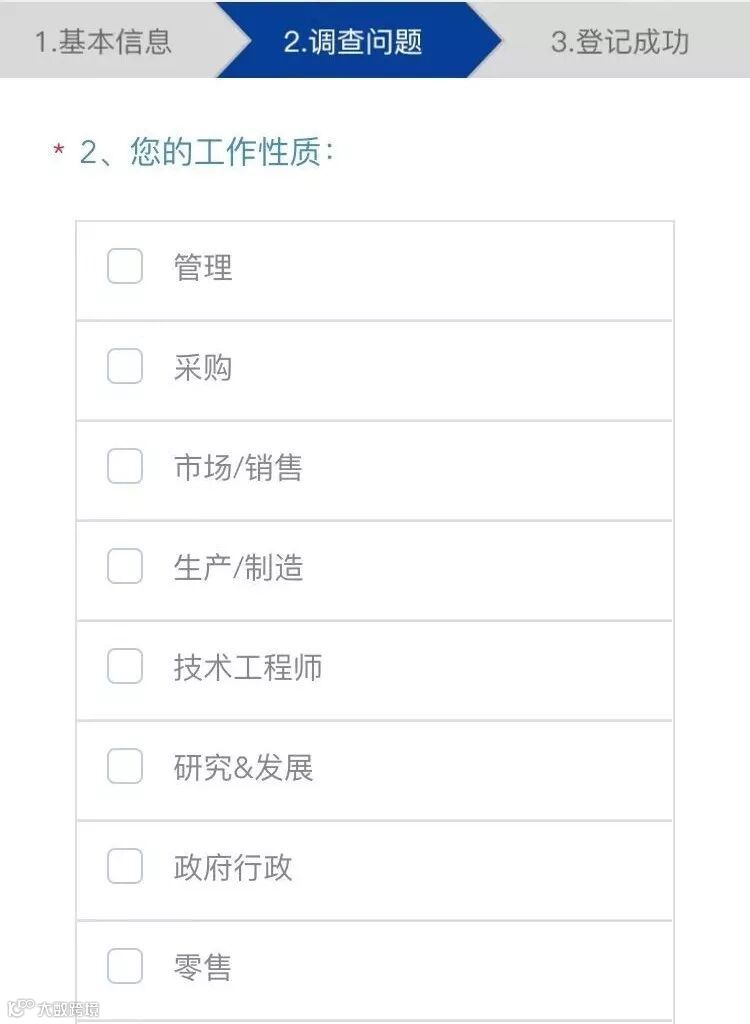This screenshot has width=750, height=1024.
Task: Click the watermark logo in bottom corner
Action: (x=53, y=1008)
